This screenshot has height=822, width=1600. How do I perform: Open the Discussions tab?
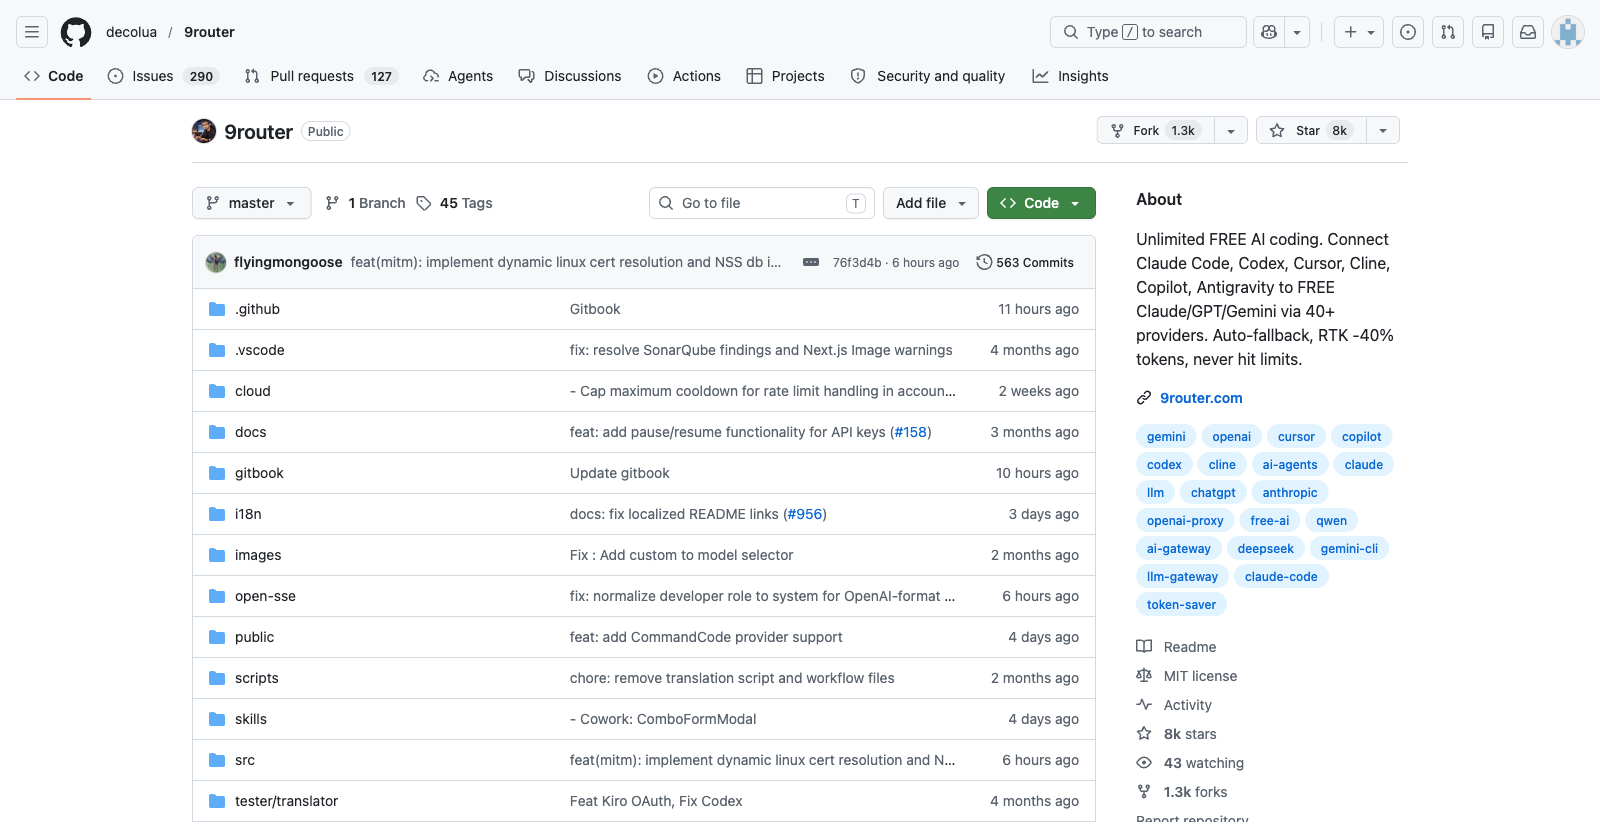click(x=570, y=76)
